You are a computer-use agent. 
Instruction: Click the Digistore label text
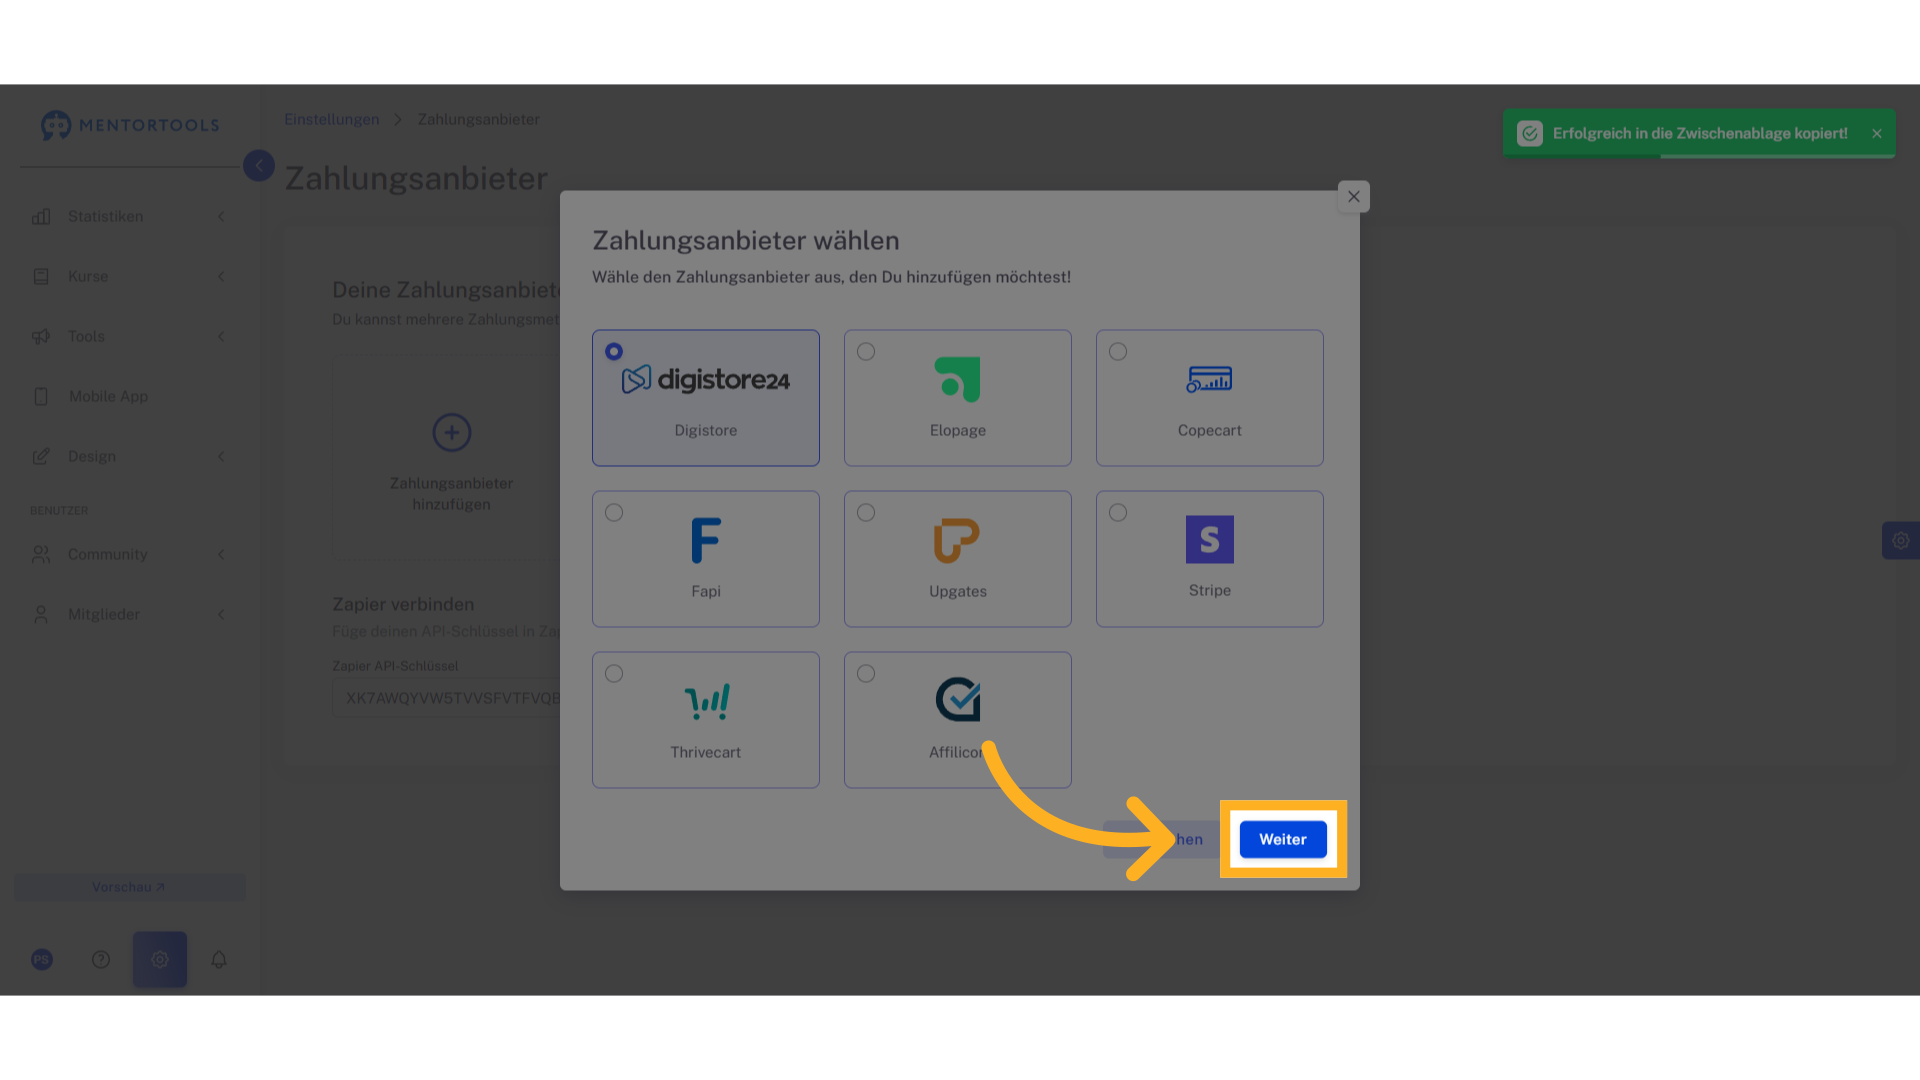(706, 430)
